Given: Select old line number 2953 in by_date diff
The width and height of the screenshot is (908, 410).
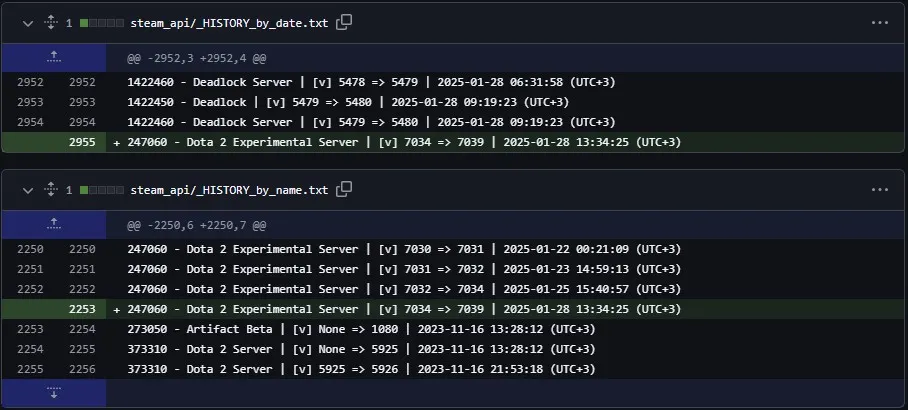Looking at the screenshot, I should tap(30, 102).
